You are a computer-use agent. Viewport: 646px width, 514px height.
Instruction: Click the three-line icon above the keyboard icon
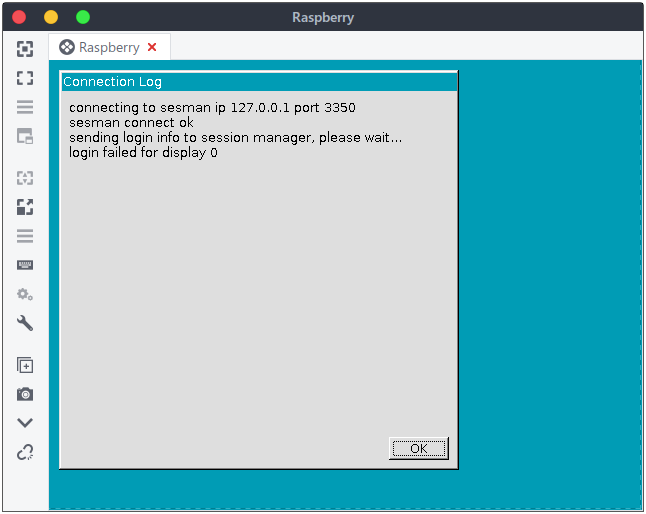[25, 236]
